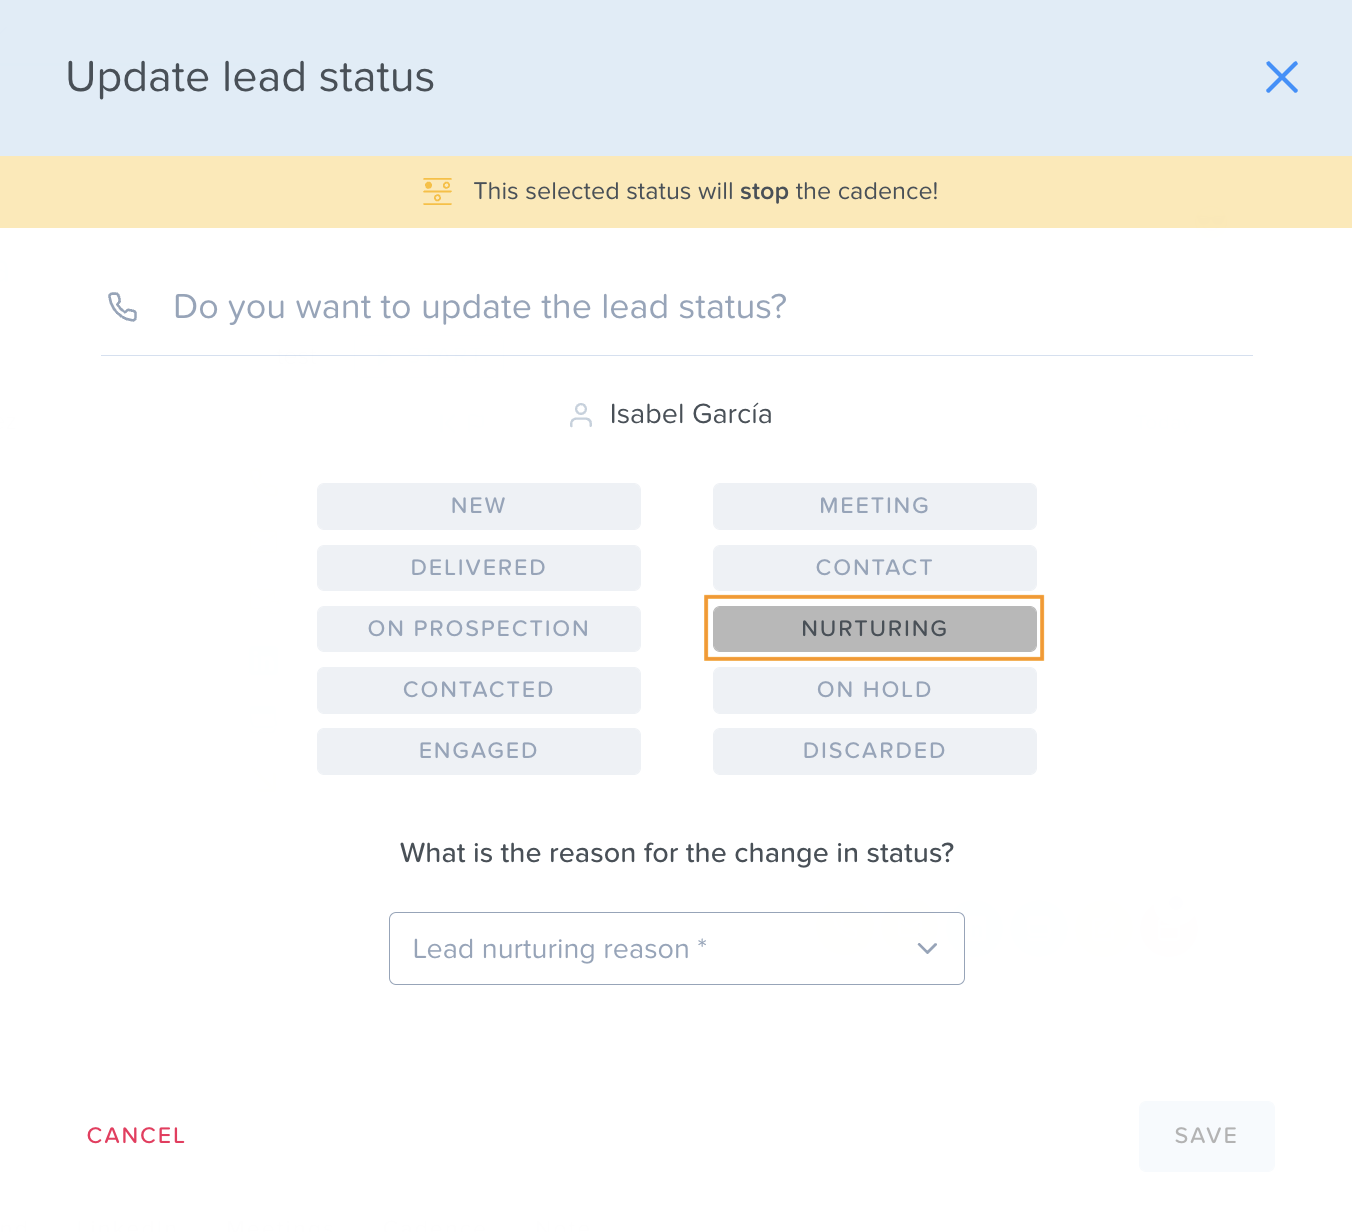This screenshot has height=1232, width=1352.
Task: Click the stop cadence warning message
Action: pos(706,191)
